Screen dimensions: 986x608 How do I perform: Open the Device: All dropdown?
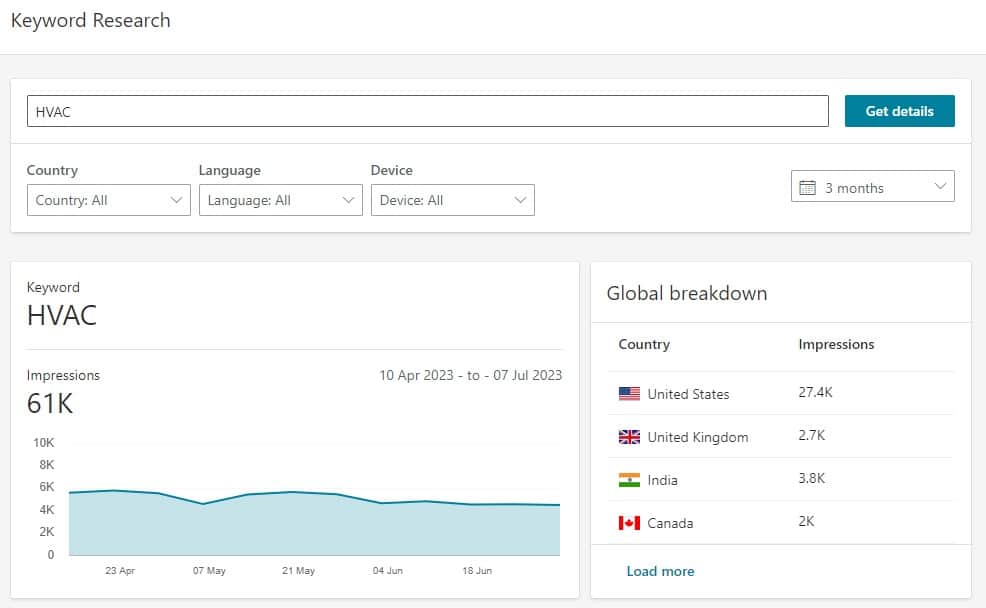[453, 200]
